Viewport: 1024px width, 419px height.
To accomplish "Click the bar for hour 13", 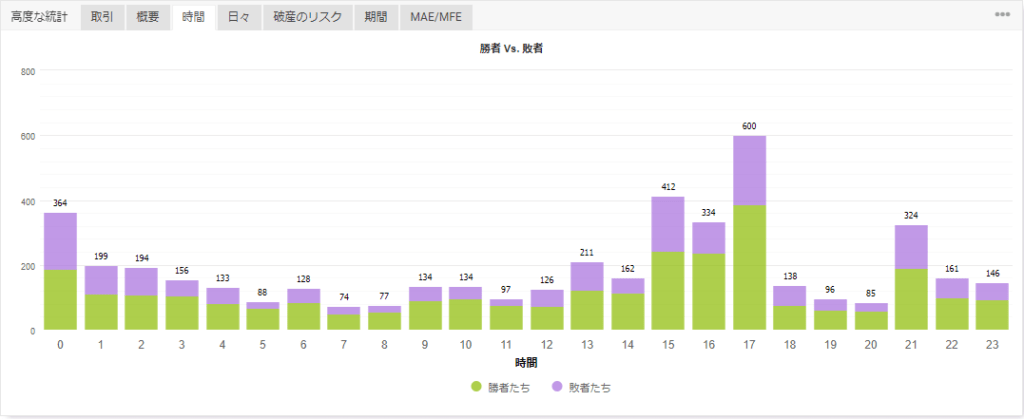I will [x=587, y=296].
